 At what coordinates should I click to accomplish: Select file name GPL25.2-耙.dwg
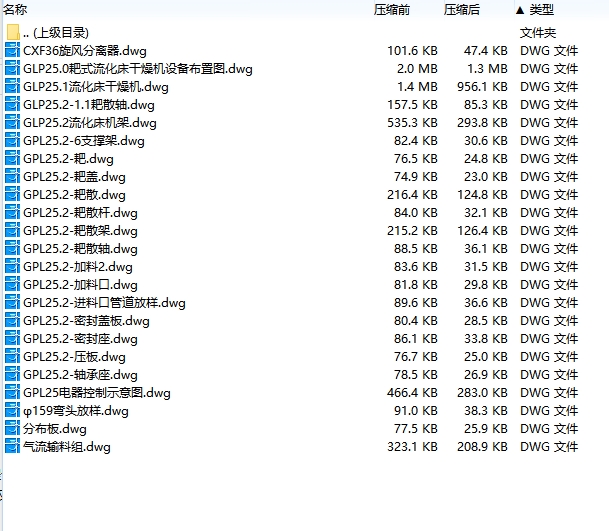click(68, 159)
